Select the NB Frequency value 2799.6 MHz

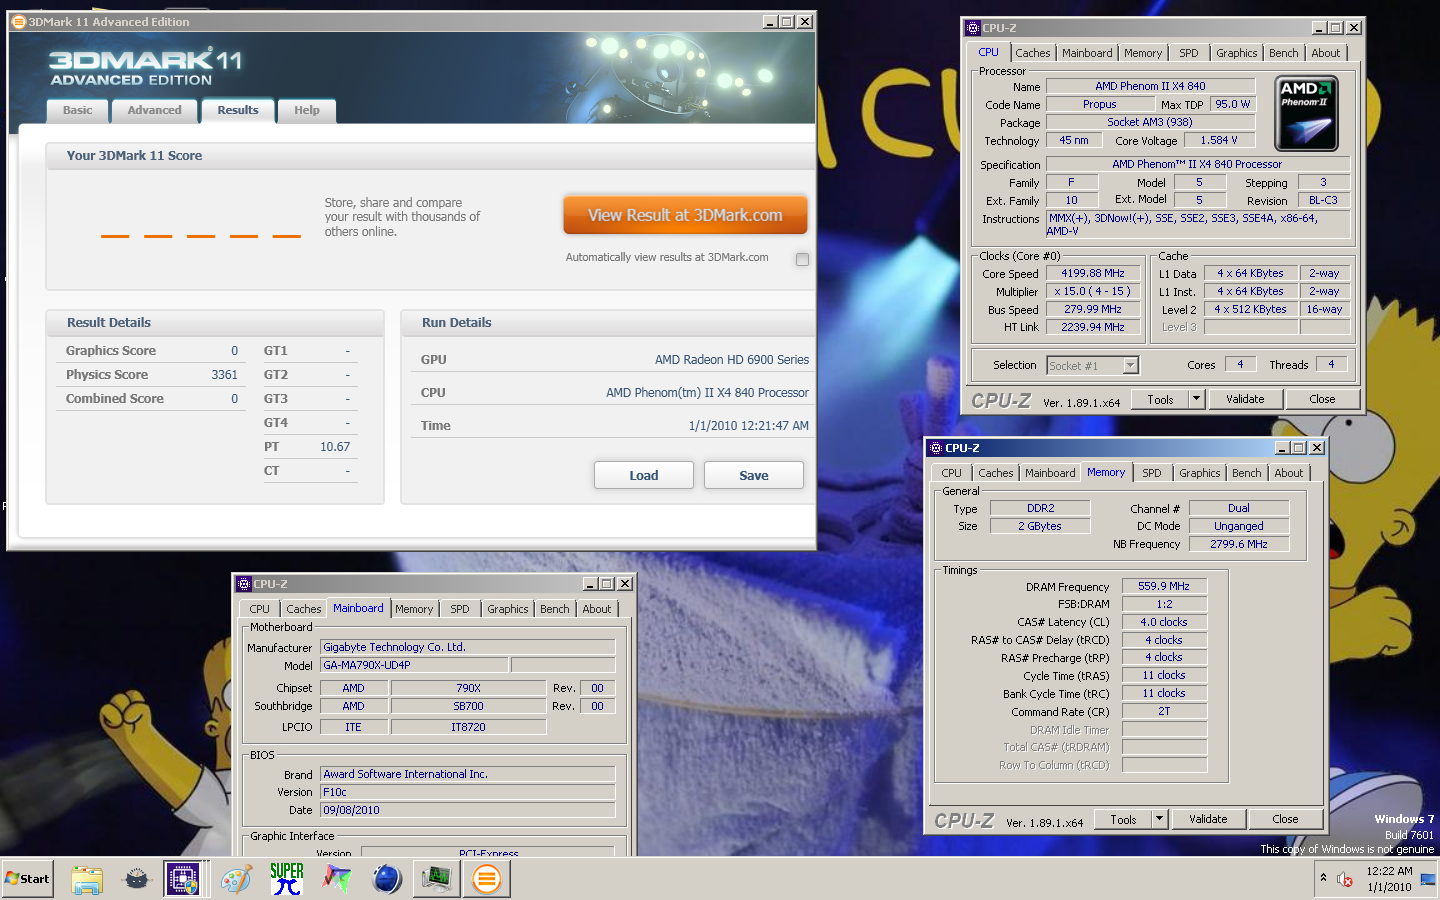point(1238,544)
